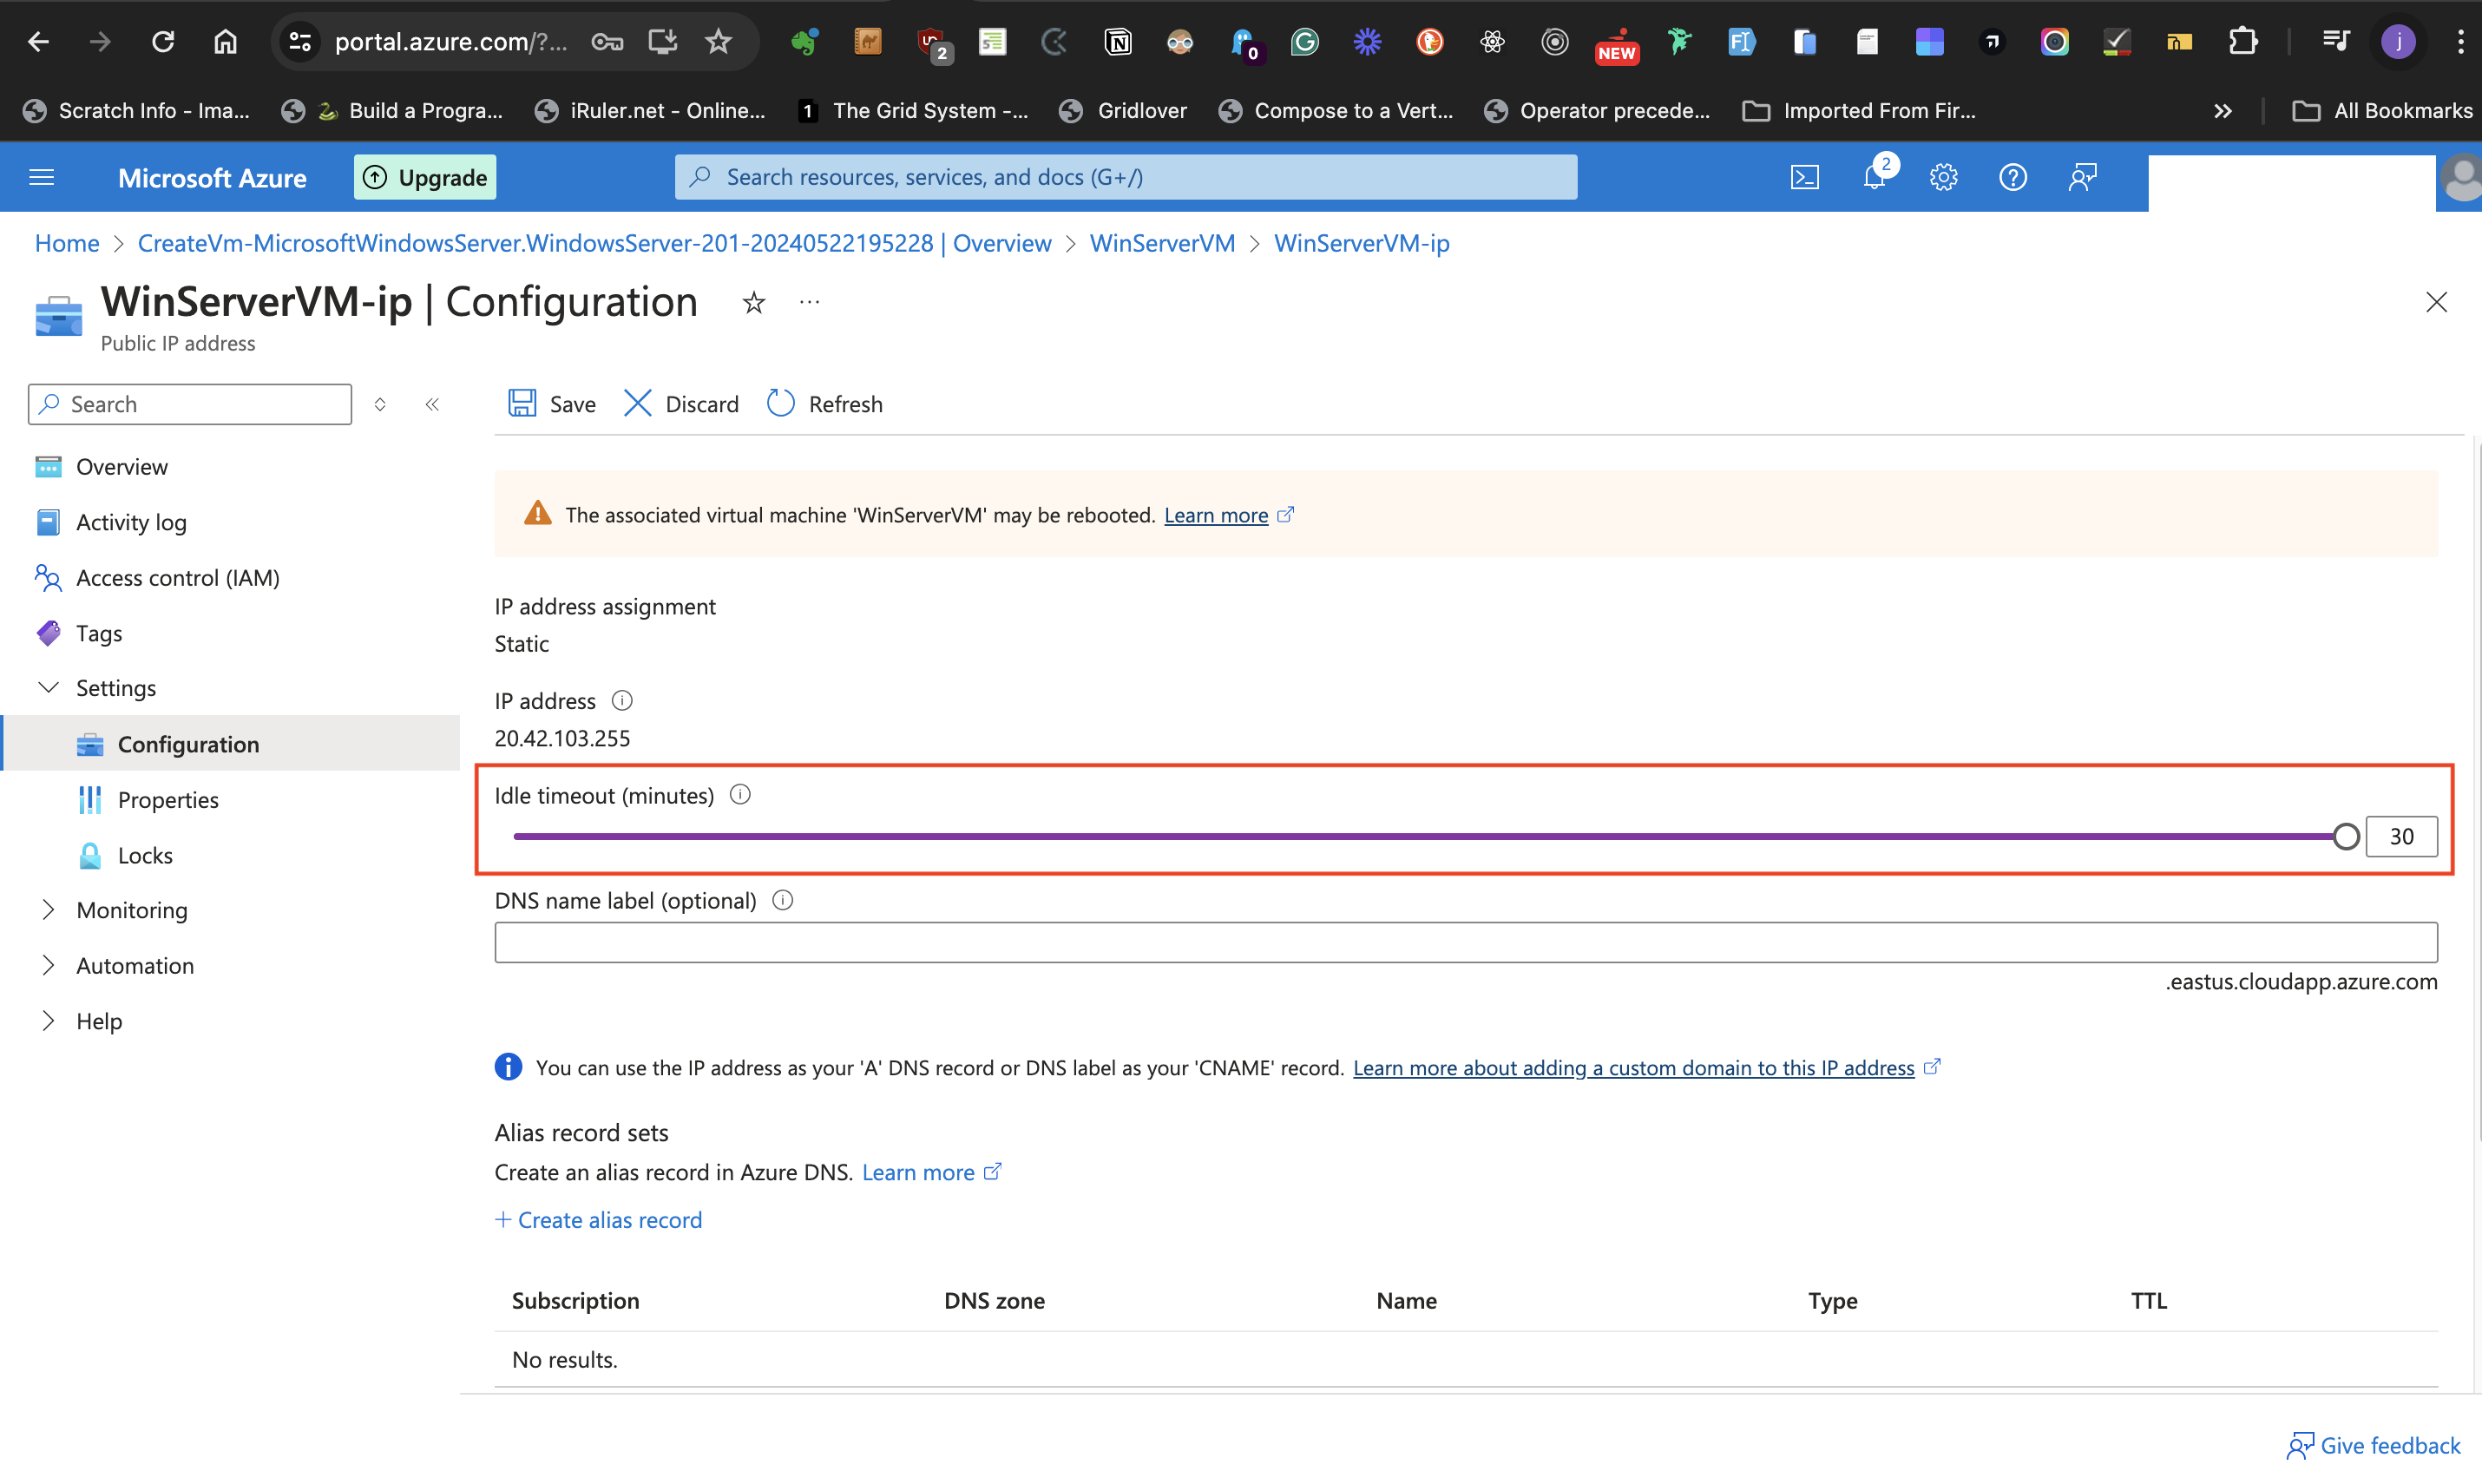Open the Activity log menu item
The width and height of the screenshot is (2482, 1484).
click(131, 522)
